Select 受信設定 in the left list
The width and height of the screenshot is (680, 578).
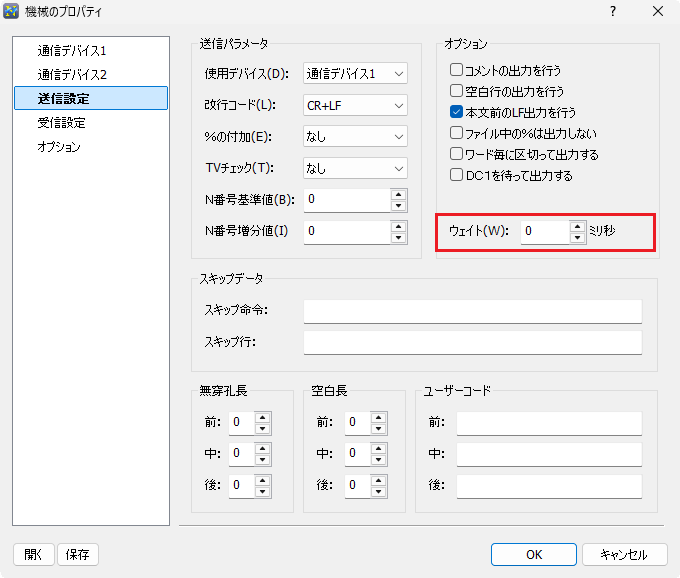(62, 123)
